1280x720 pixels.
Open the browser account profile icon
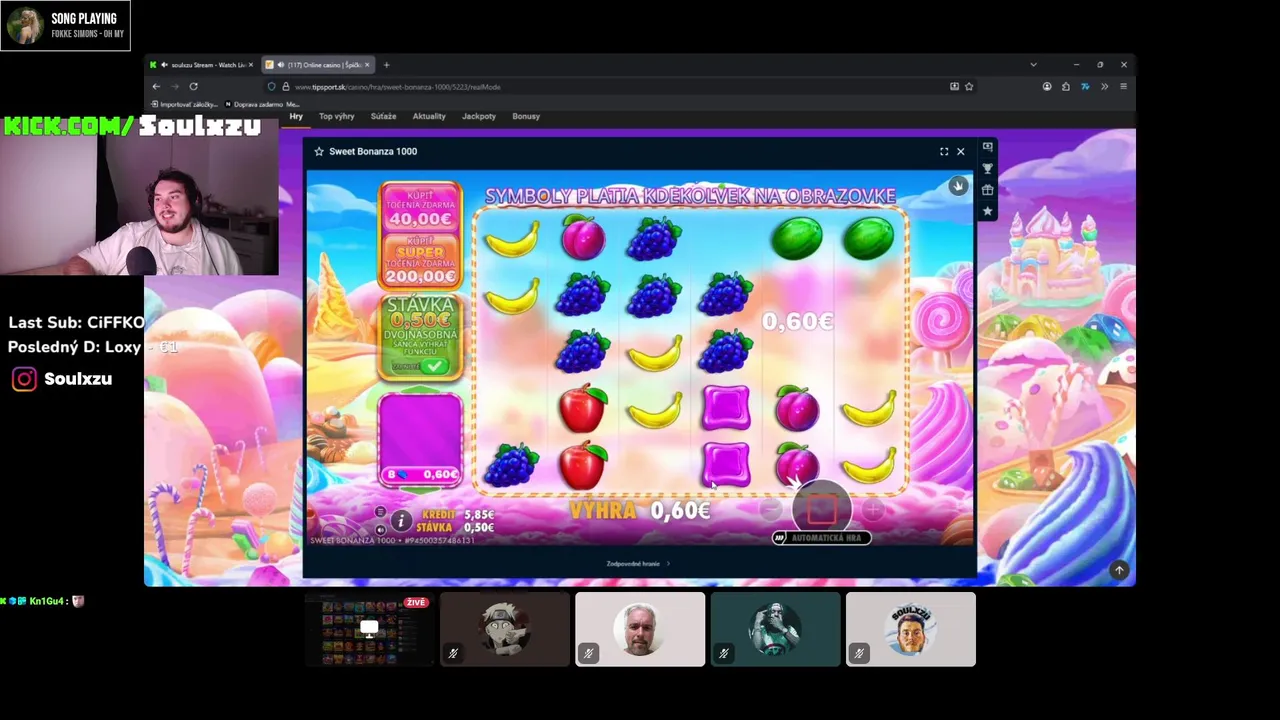[x=1047, y=87]
